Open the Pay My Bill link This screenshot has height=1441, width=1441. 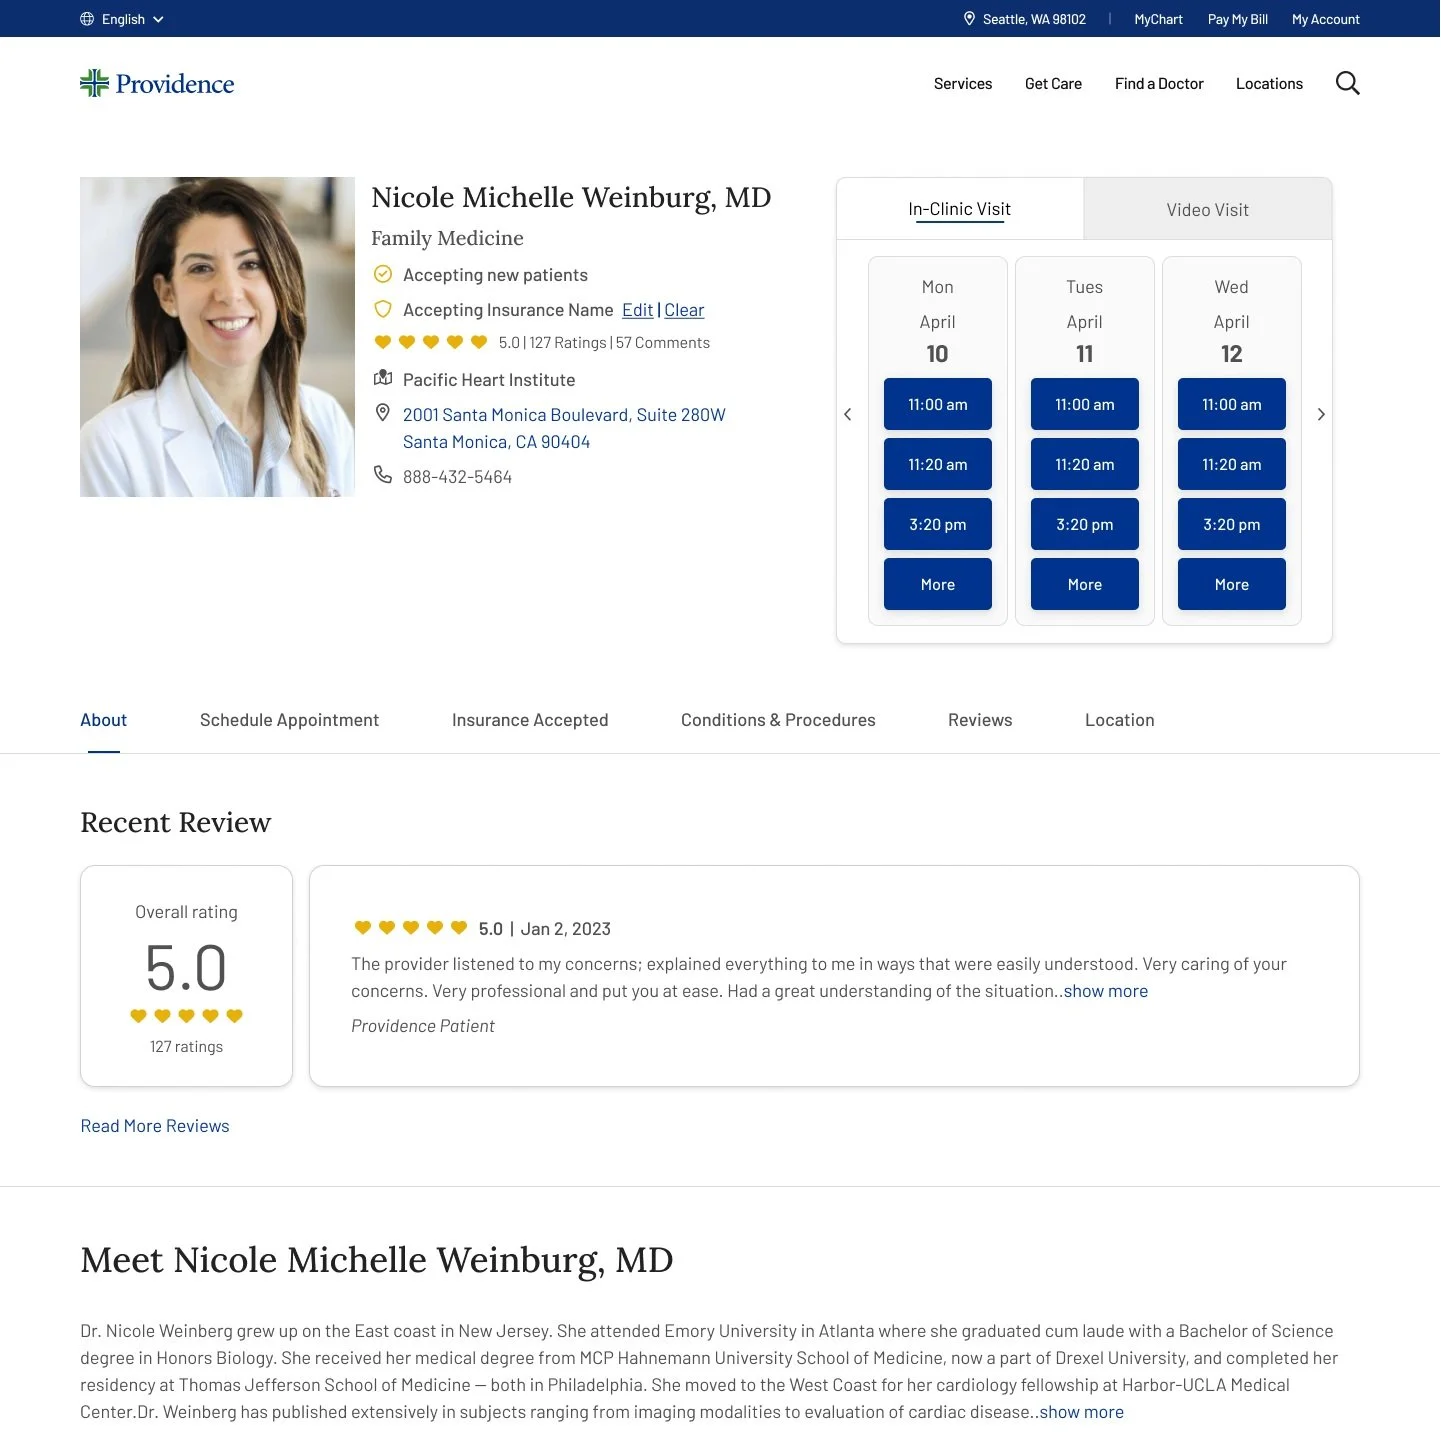tap(1237, 19)
